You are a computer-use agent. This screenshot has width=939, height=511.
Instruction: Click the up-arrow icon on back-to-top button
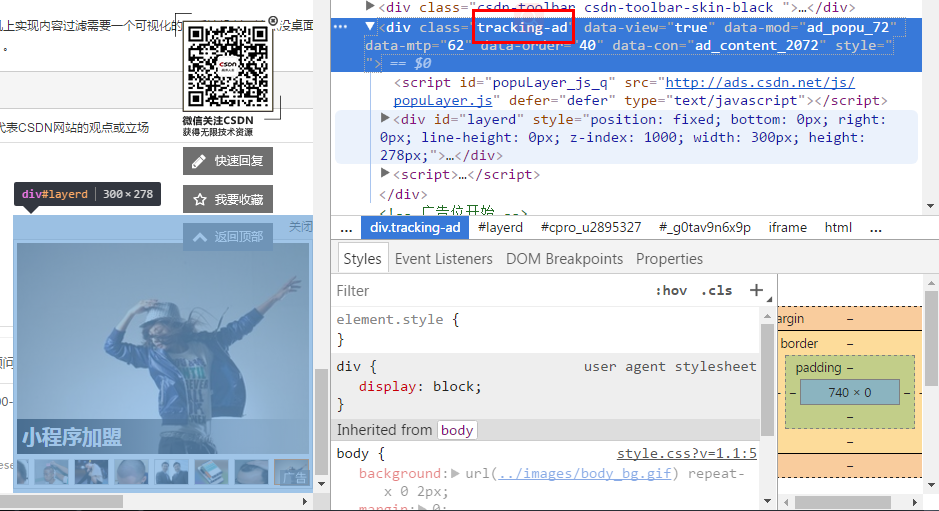click(199, 237)
